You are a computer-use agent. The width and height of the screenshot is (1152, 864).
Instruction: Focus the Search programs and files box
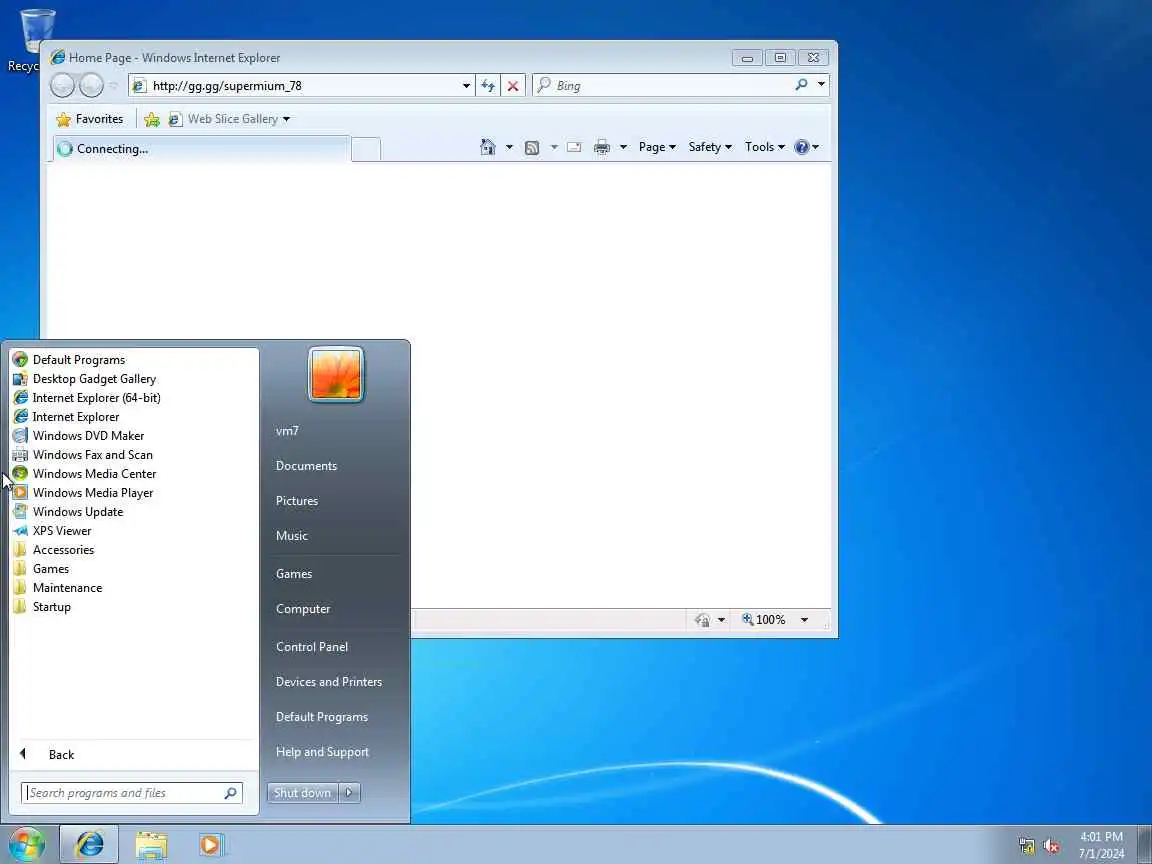tap(132, 793)
